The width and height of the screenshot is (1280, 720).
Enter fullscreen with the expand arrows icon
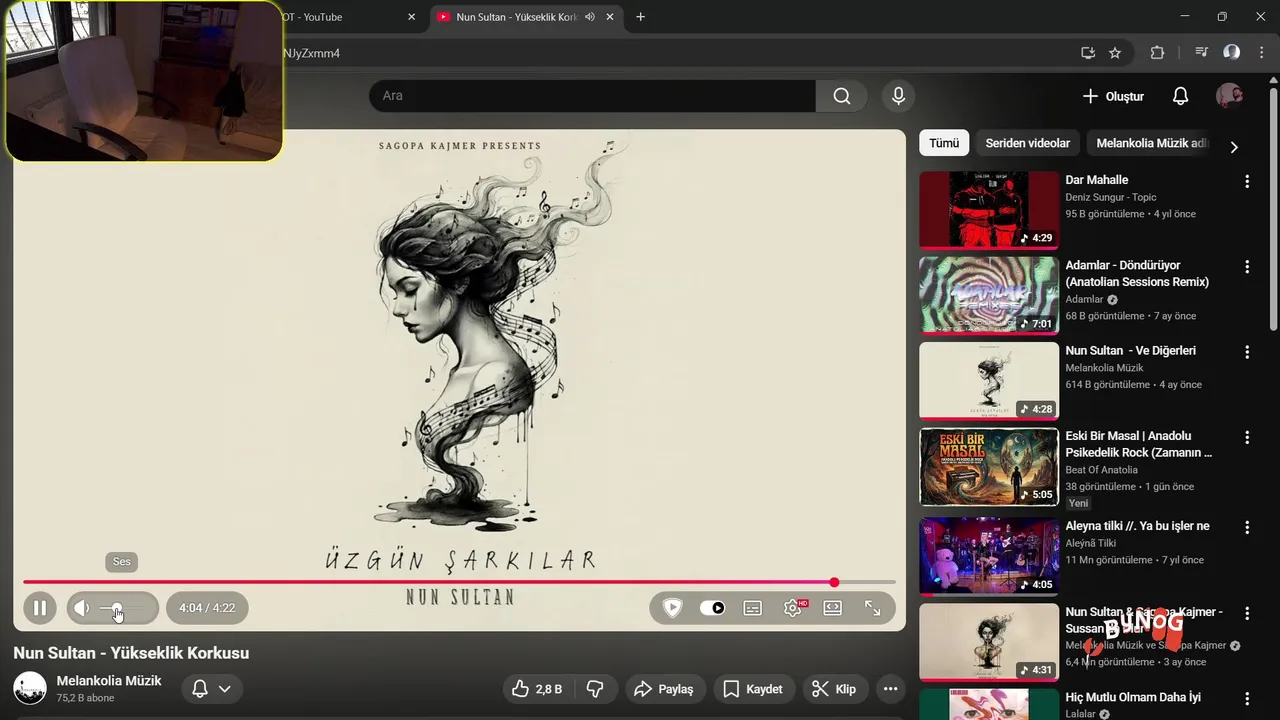click(x=873, y=608)
